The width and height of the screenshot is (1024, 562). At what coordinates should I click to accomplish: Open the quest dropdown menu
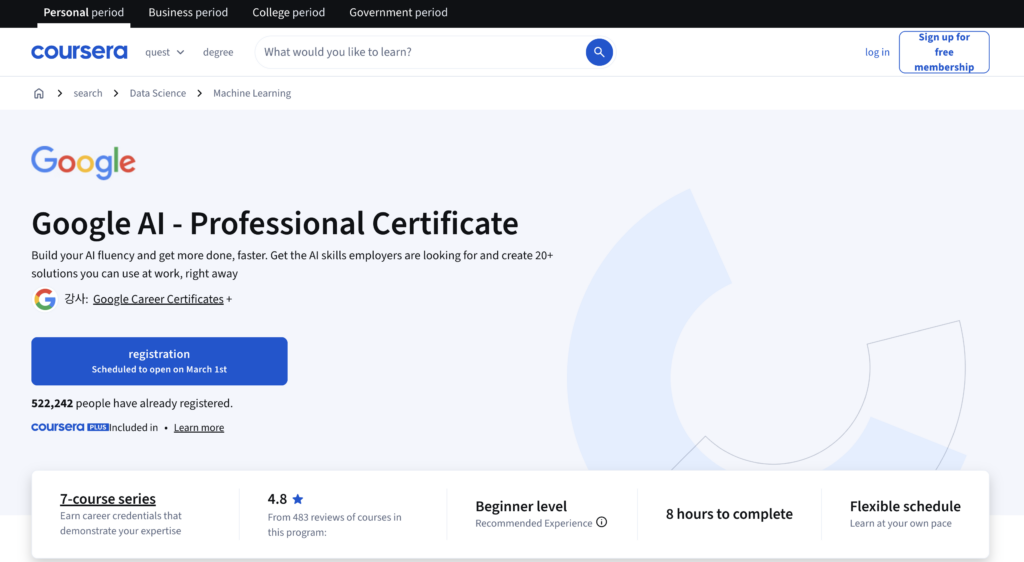pos(165,52)
